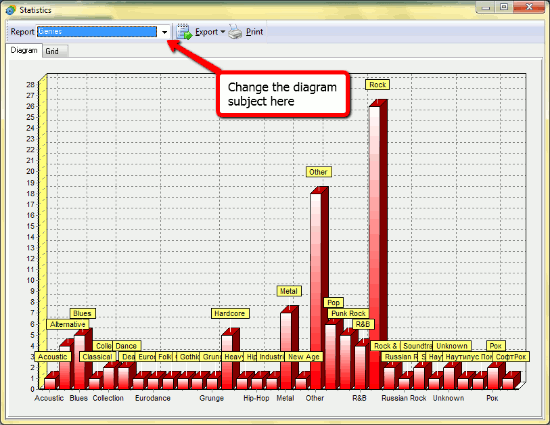Click the R&B label above bar

(363, 324)
